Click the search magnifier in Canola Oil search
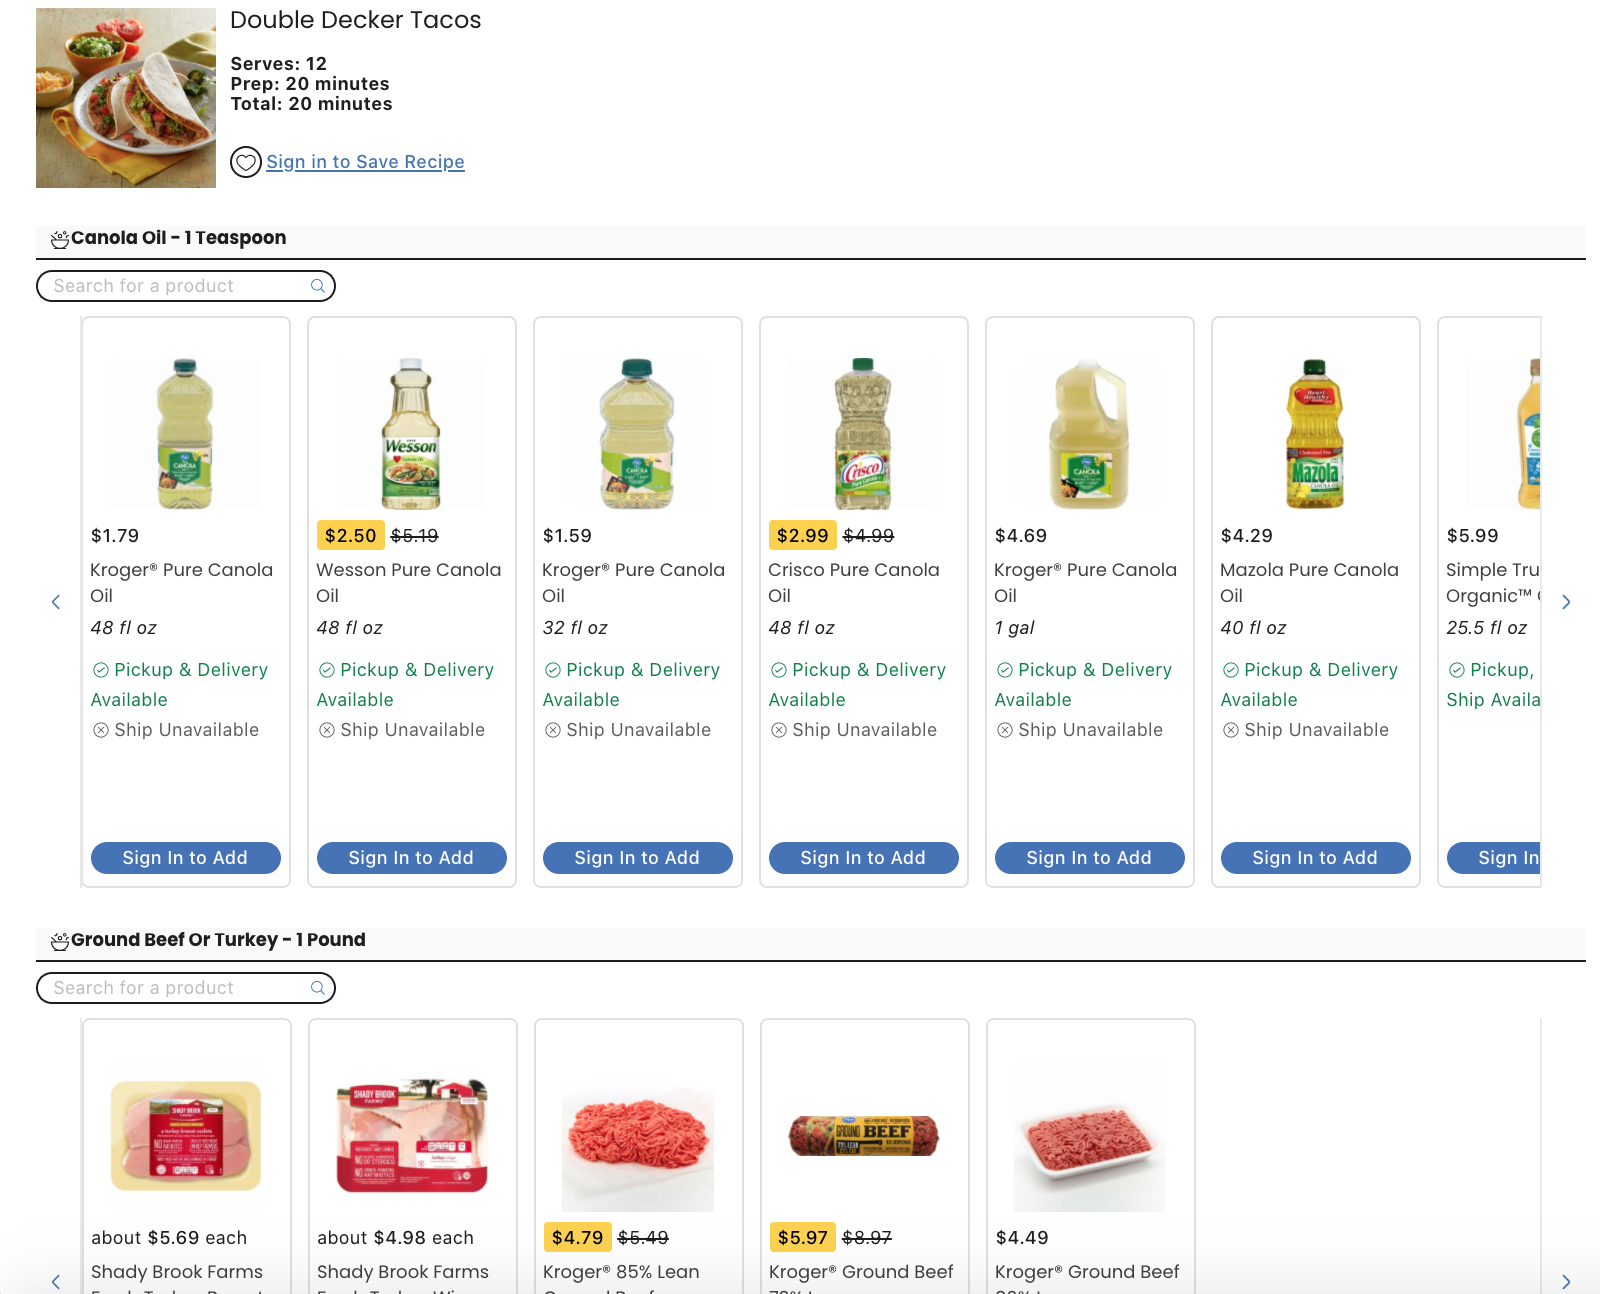Screen dimensions: 1600x1294 coord(318,286)
